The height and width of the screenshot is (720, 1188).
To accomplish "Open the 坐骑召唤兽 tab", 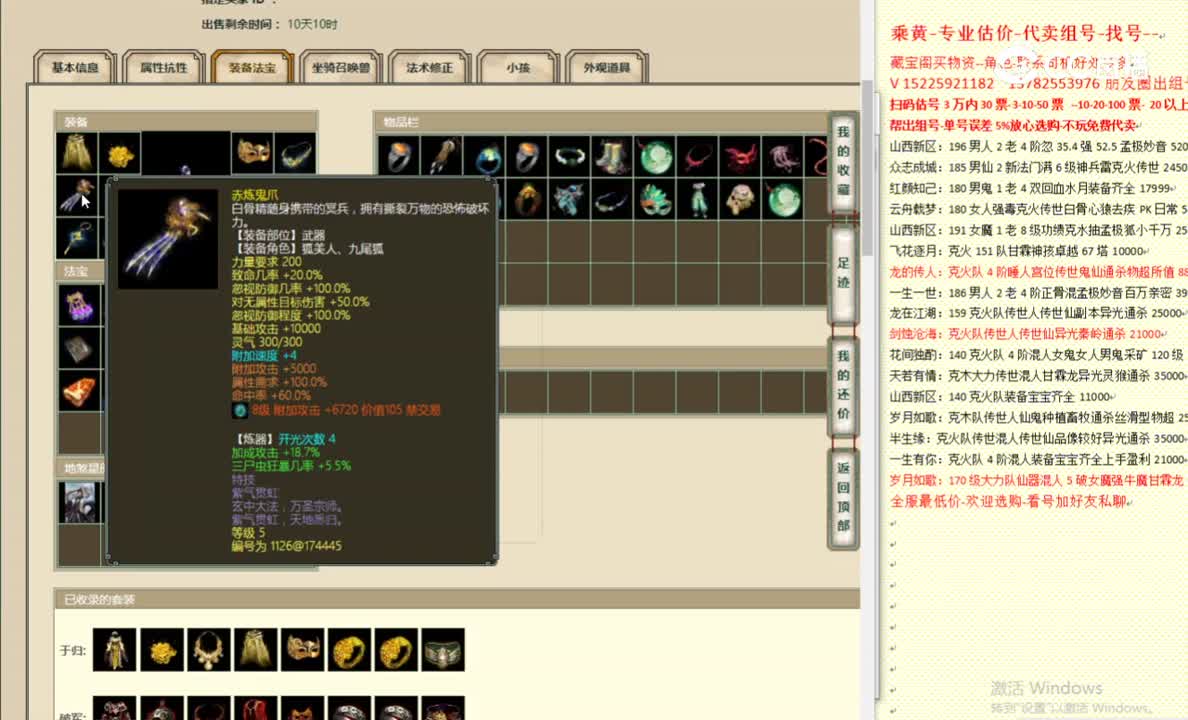I will pyautogui.click(x=341, y=67).
